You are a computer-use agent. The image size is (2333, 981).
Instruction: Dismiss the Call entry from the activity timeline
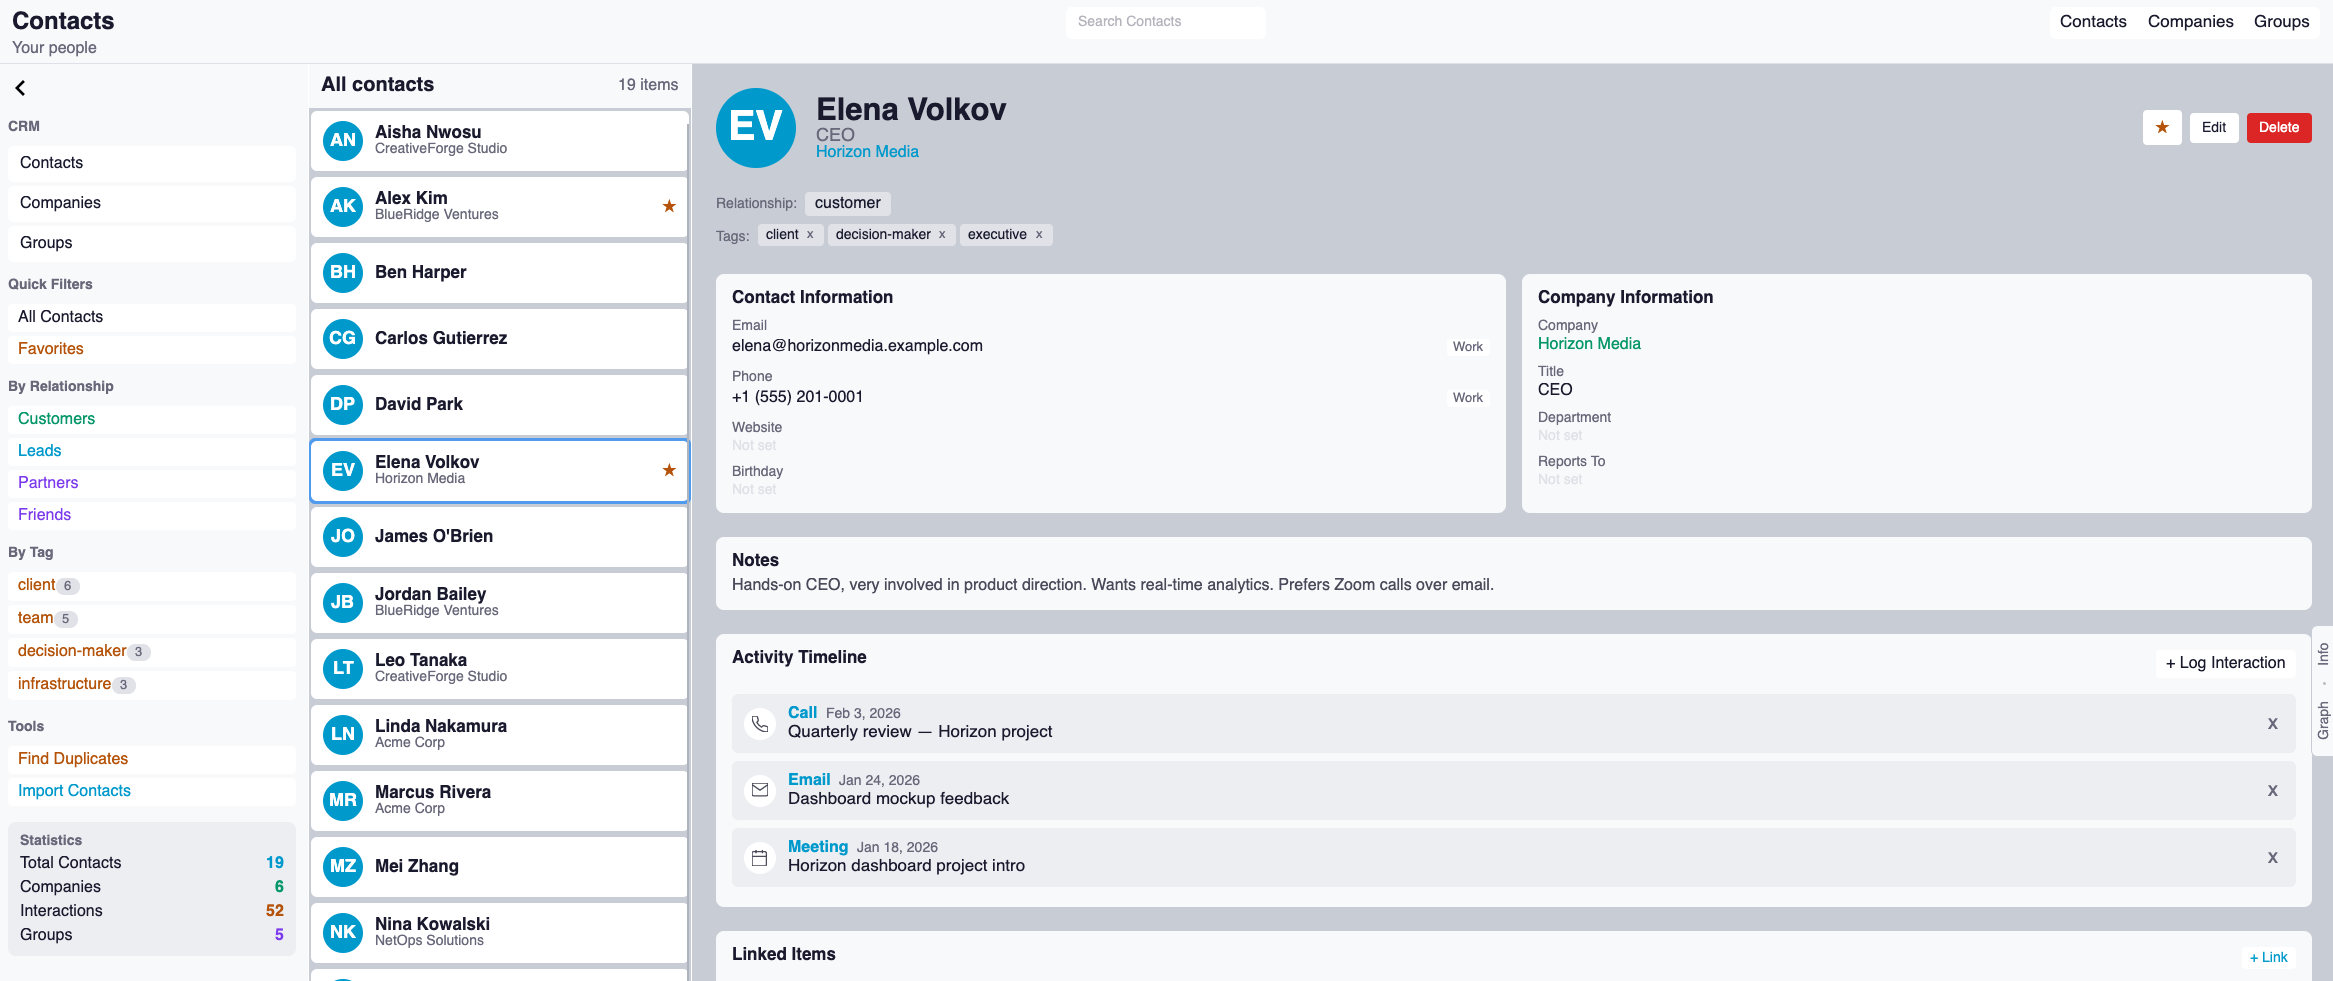coord(2272,724)
